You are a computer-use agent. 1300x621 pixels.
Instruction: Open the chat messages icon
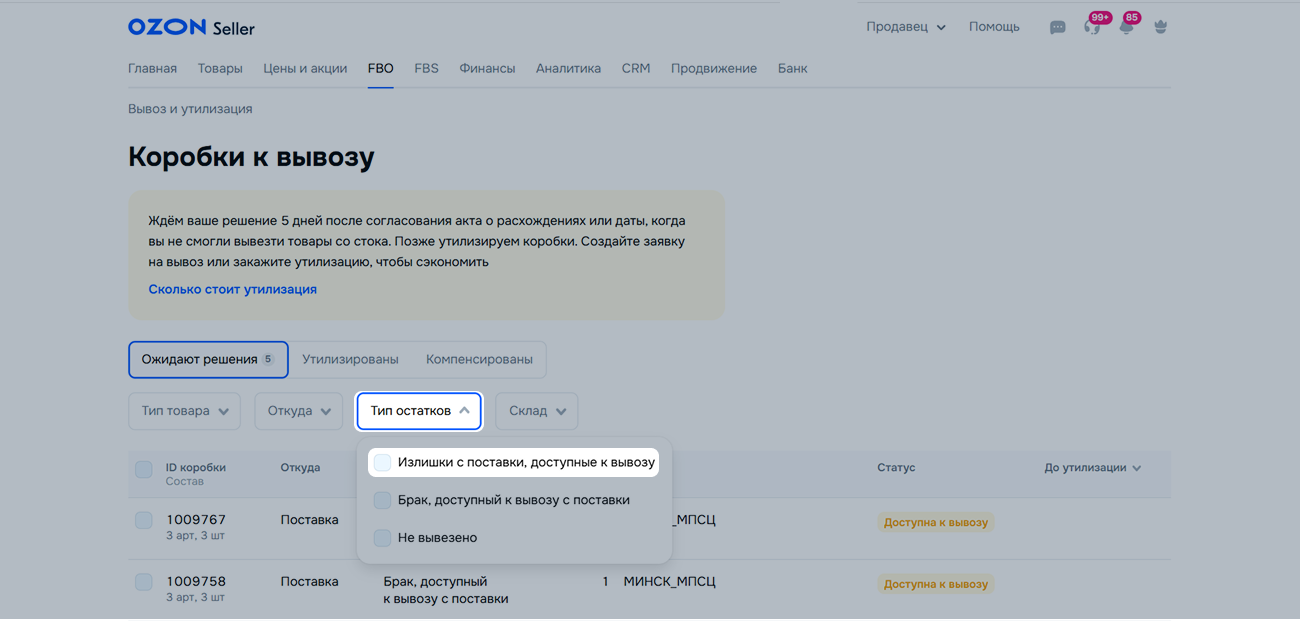[1057, 28]
